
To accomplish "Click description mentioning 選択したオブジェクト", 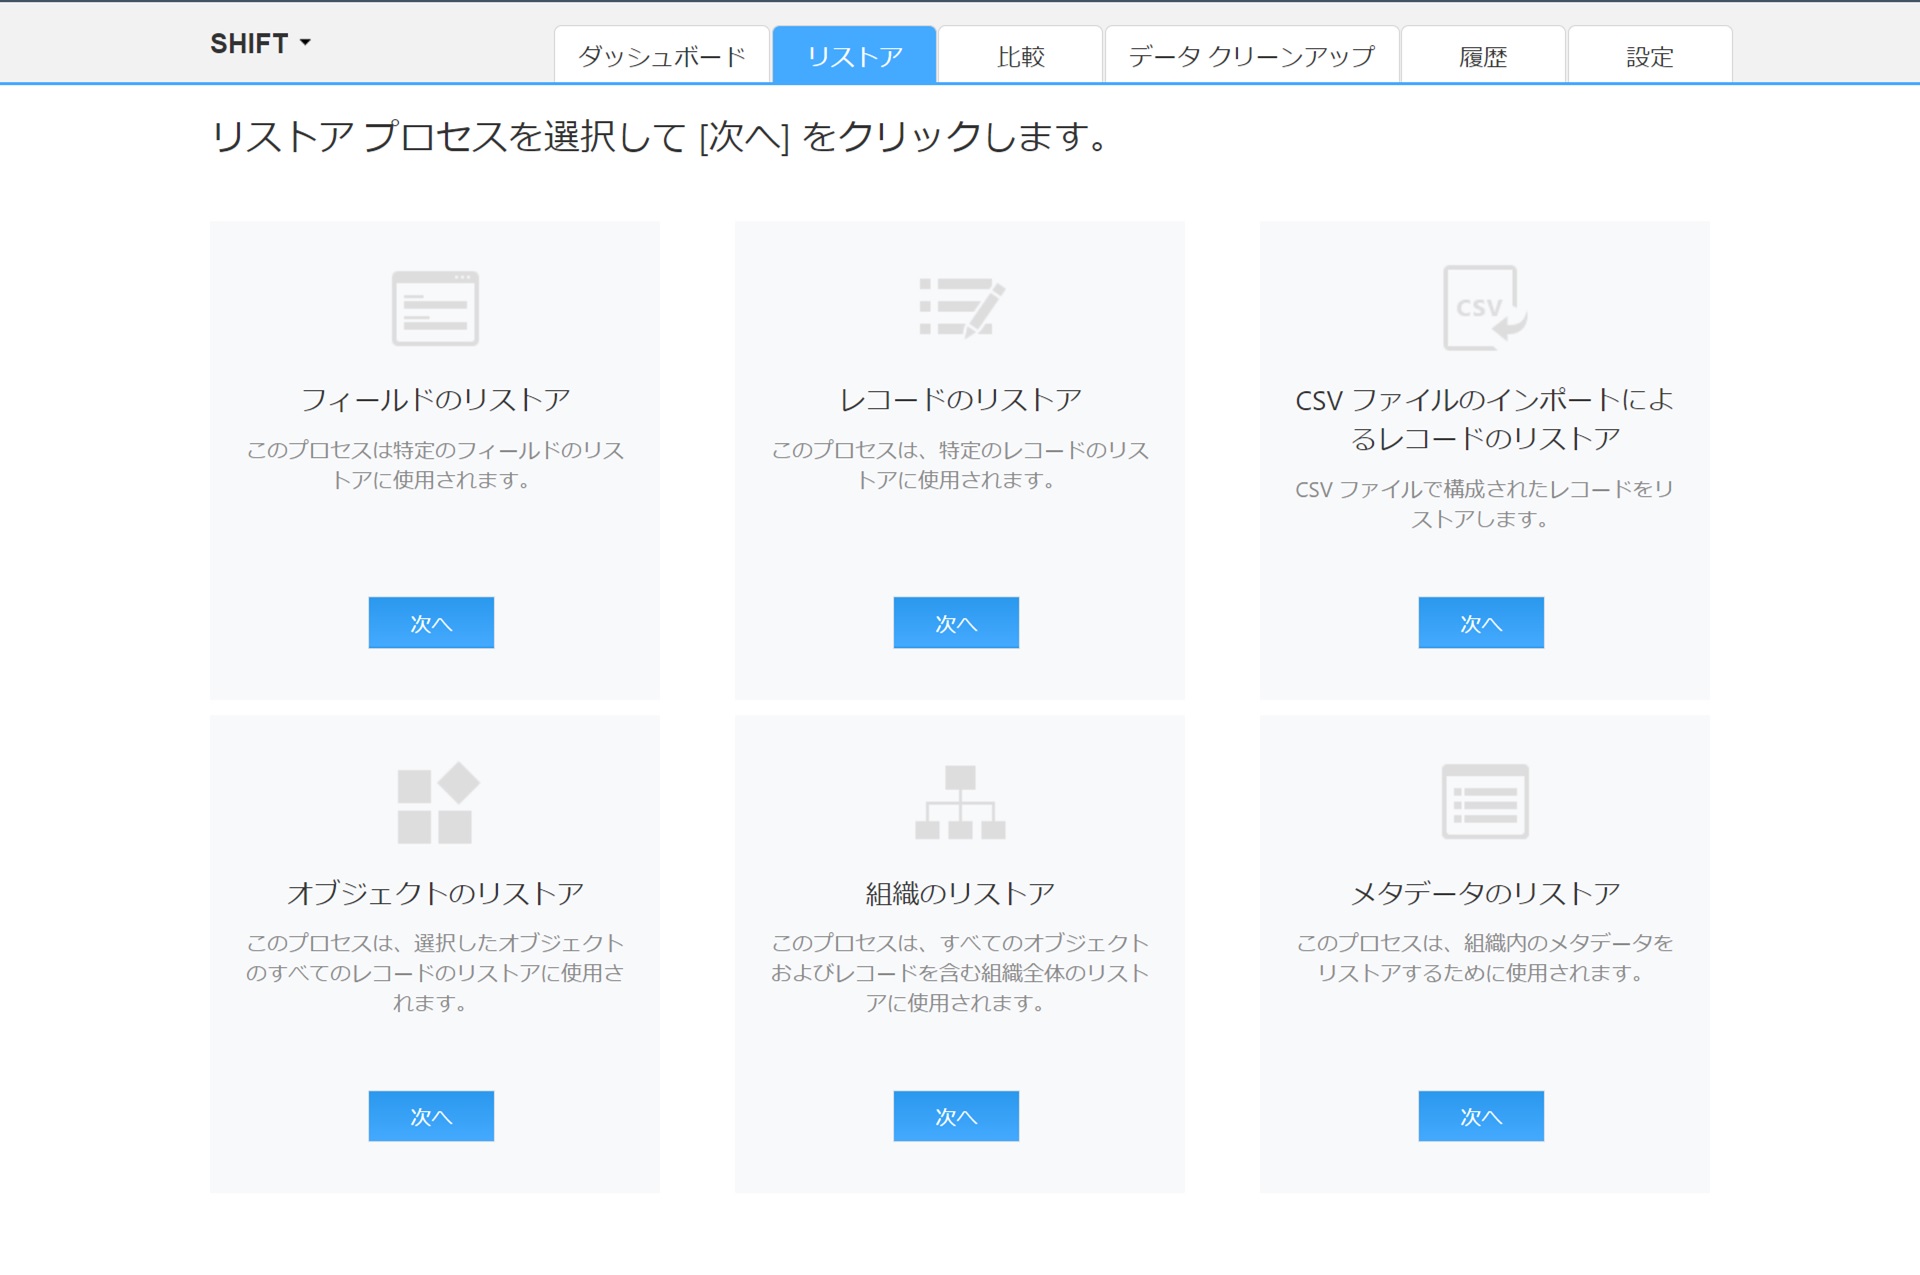I will coord(435,973).
